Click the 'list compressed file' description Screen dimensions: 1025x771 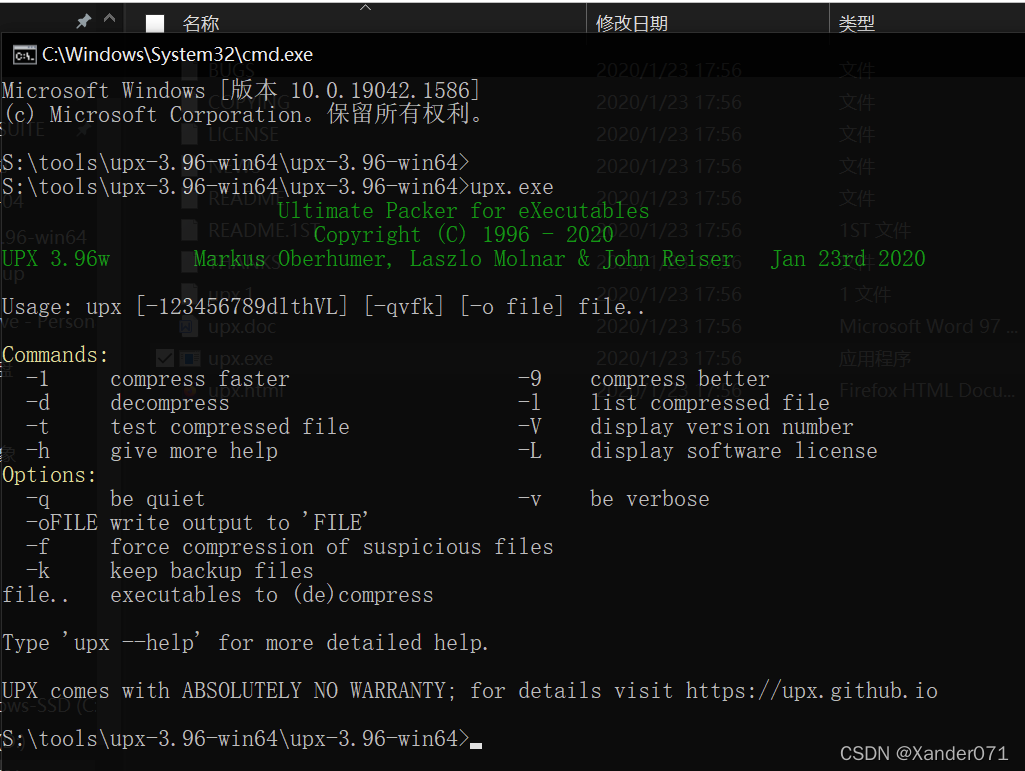pyautogui.click(x=710, y=403)
